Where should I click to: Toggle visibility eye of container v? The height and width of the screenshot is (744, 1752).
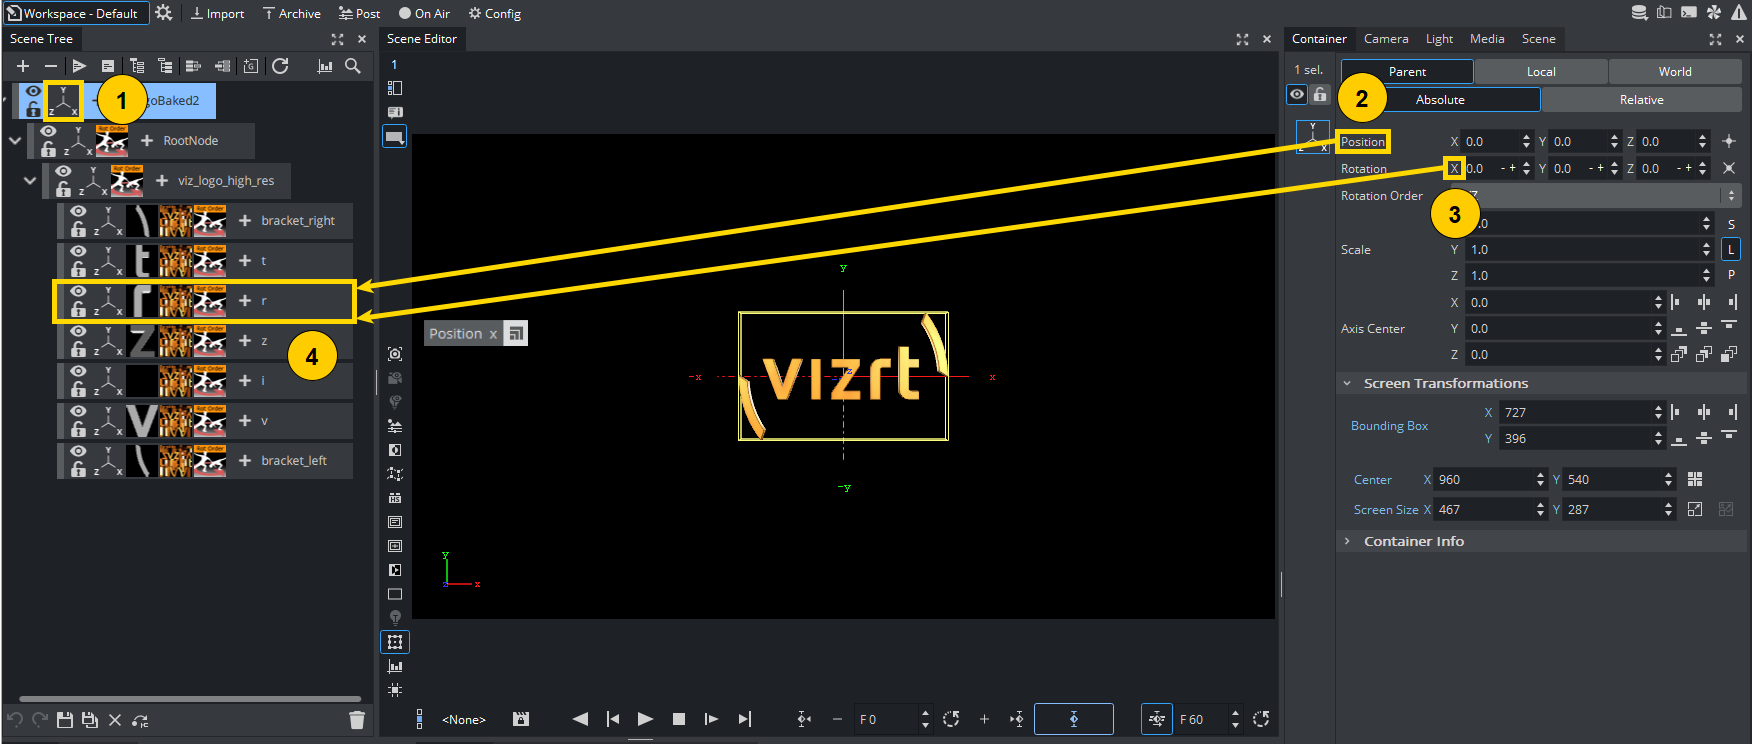tap(78, 412)
